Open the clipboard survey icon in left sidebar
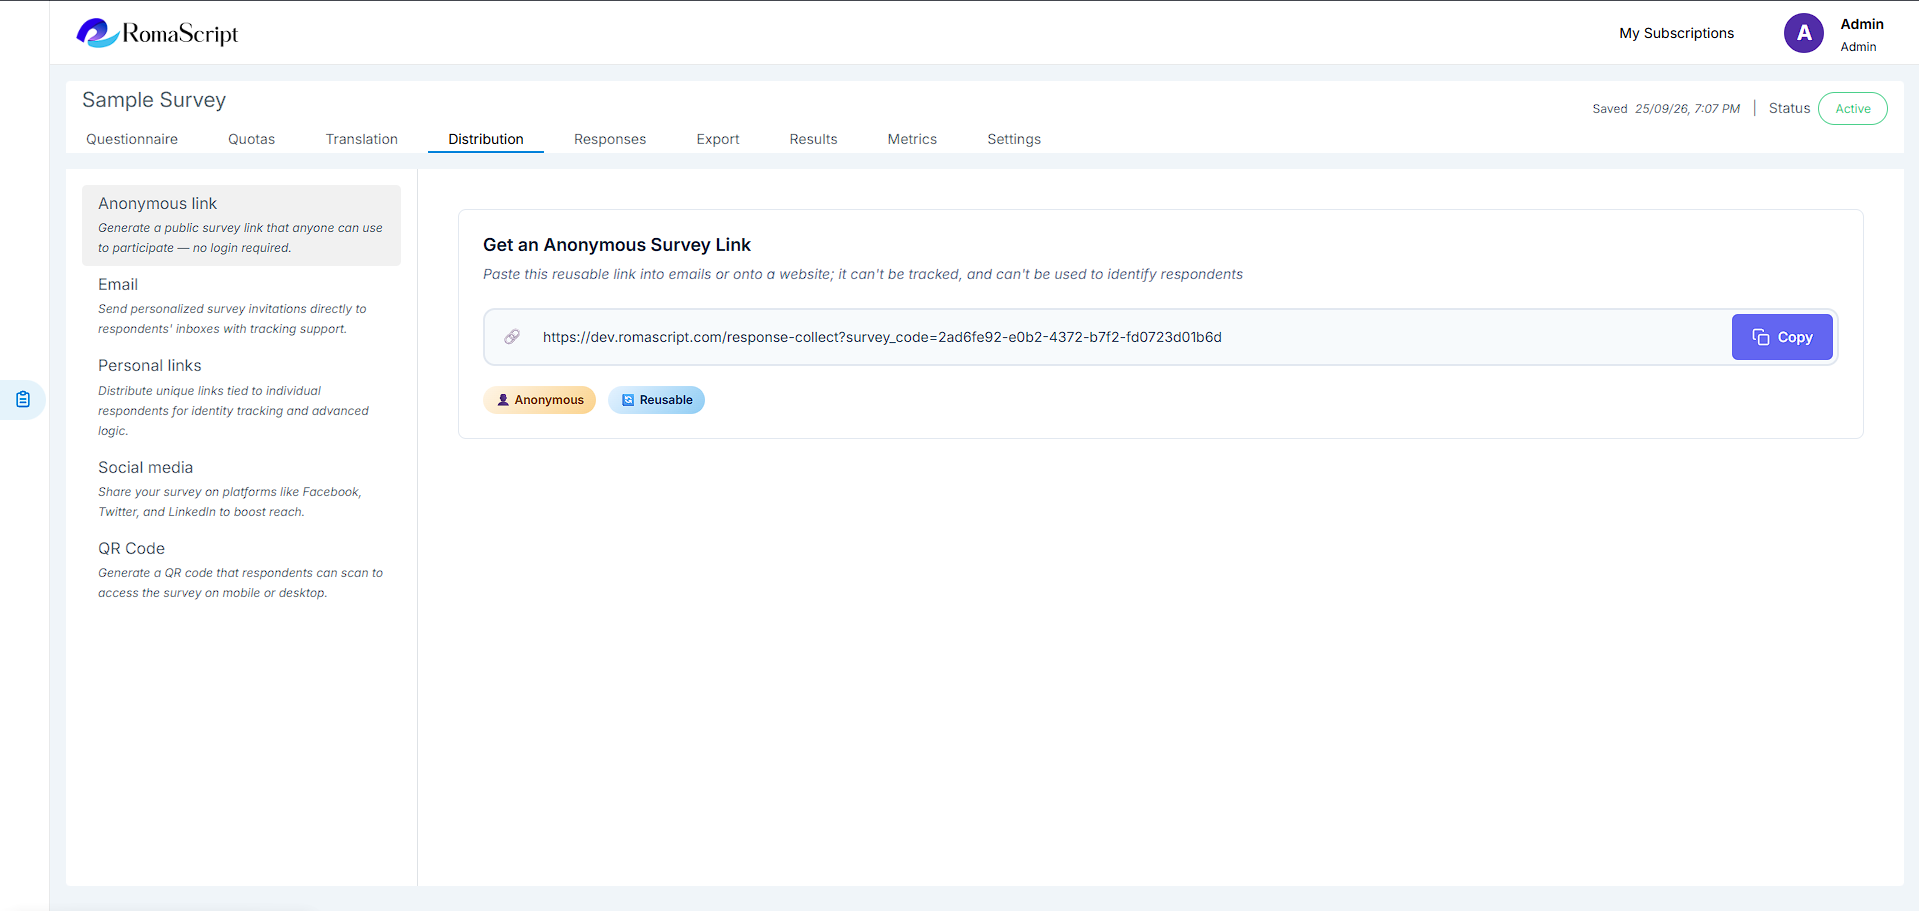 point(23,400)
